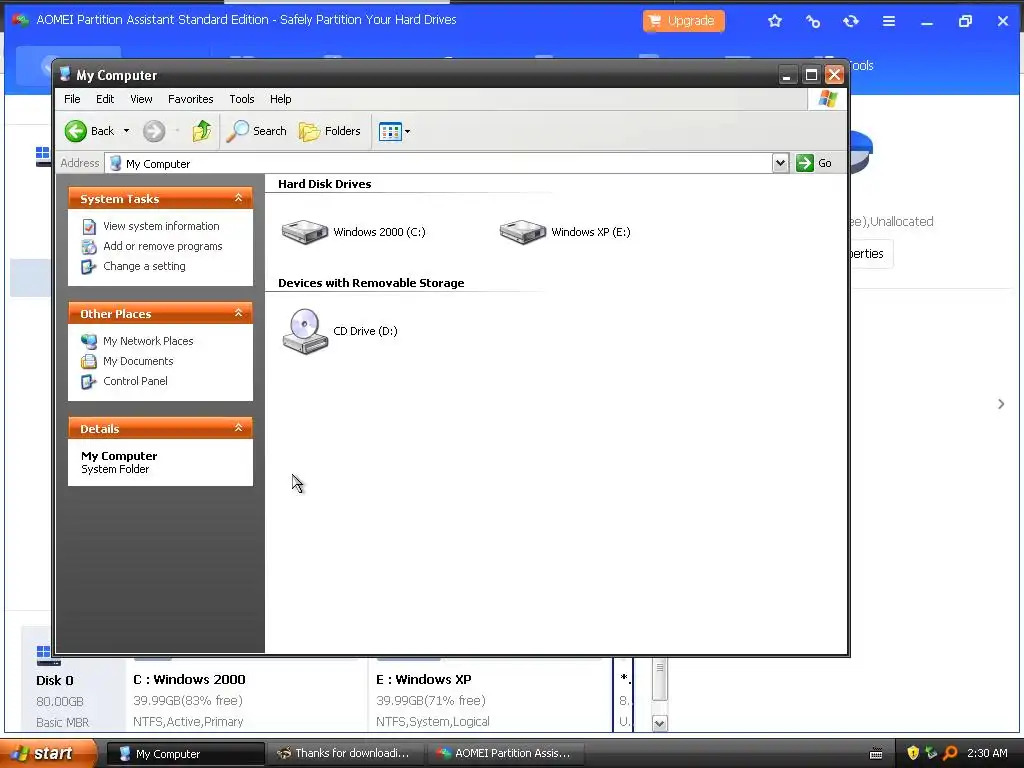This screenshot has width=1024, height=768.
Task: Click the orange magnifier tray icon
Action: coord(950,754)
